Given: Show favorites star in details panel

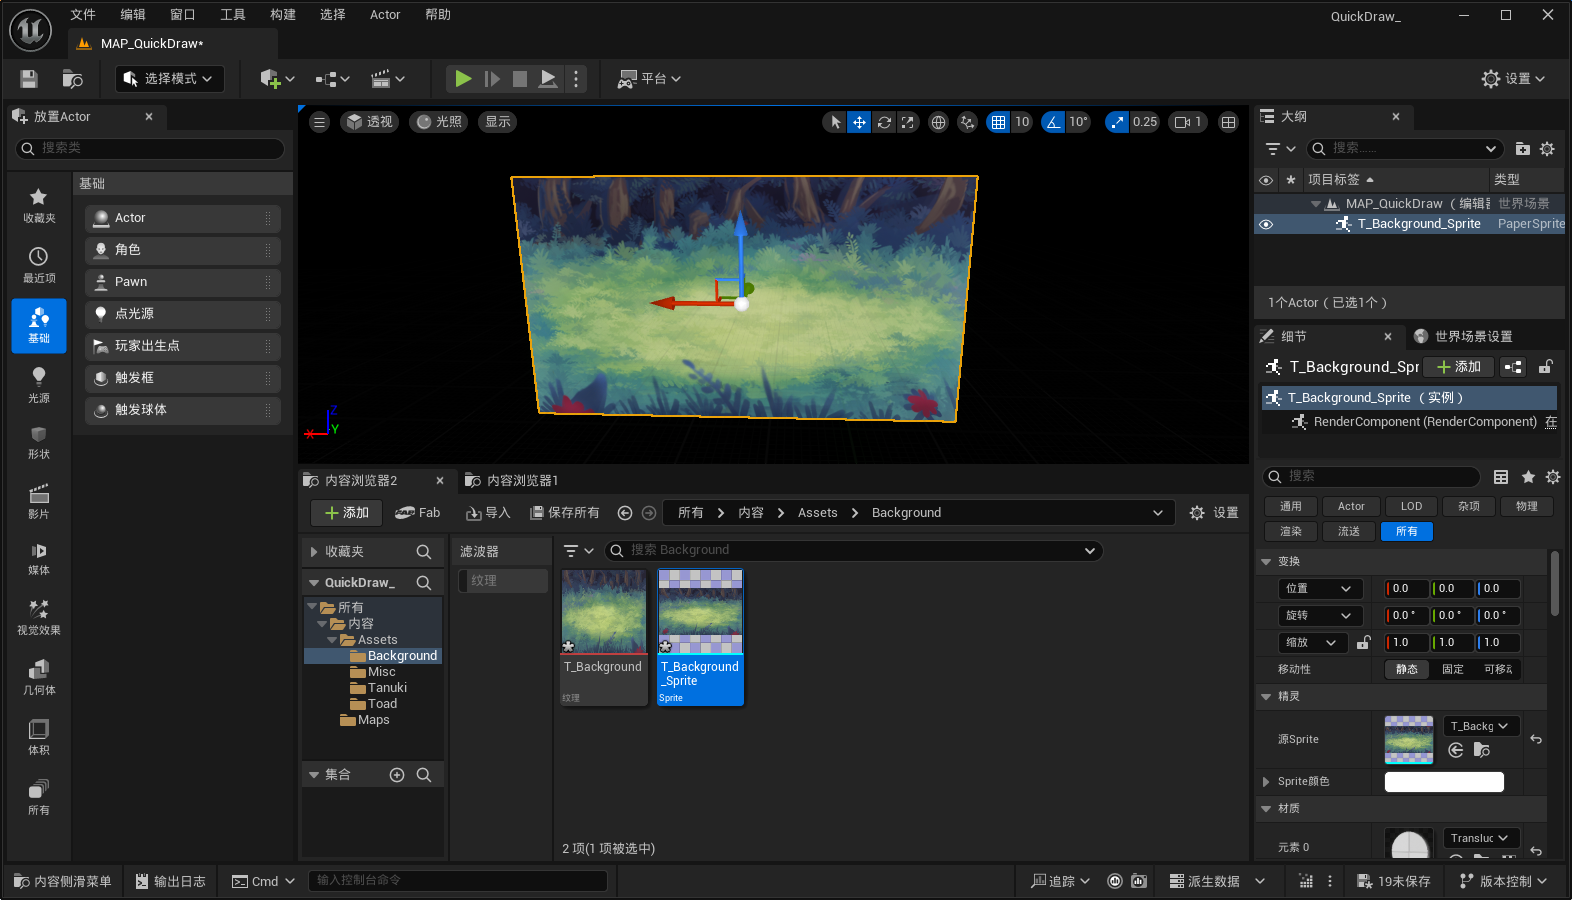Looking at the screenshot, I should 1528,477.
